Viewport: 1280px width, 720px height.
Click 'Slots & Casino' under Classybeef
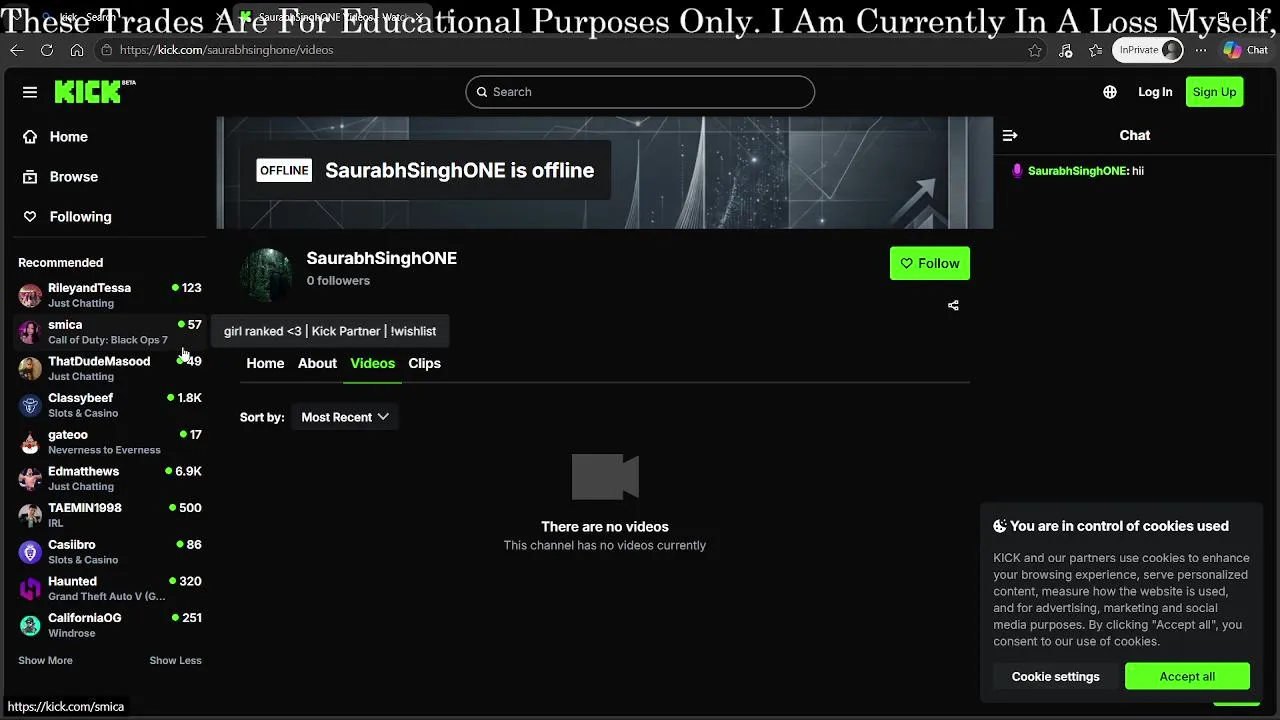point(83,413)
